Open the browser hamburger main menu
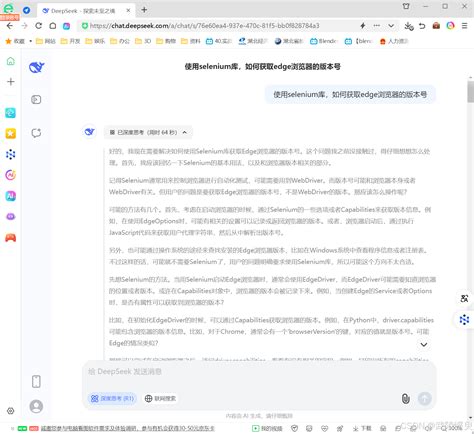This screenshot has height=434, width=474. point(464,26)
